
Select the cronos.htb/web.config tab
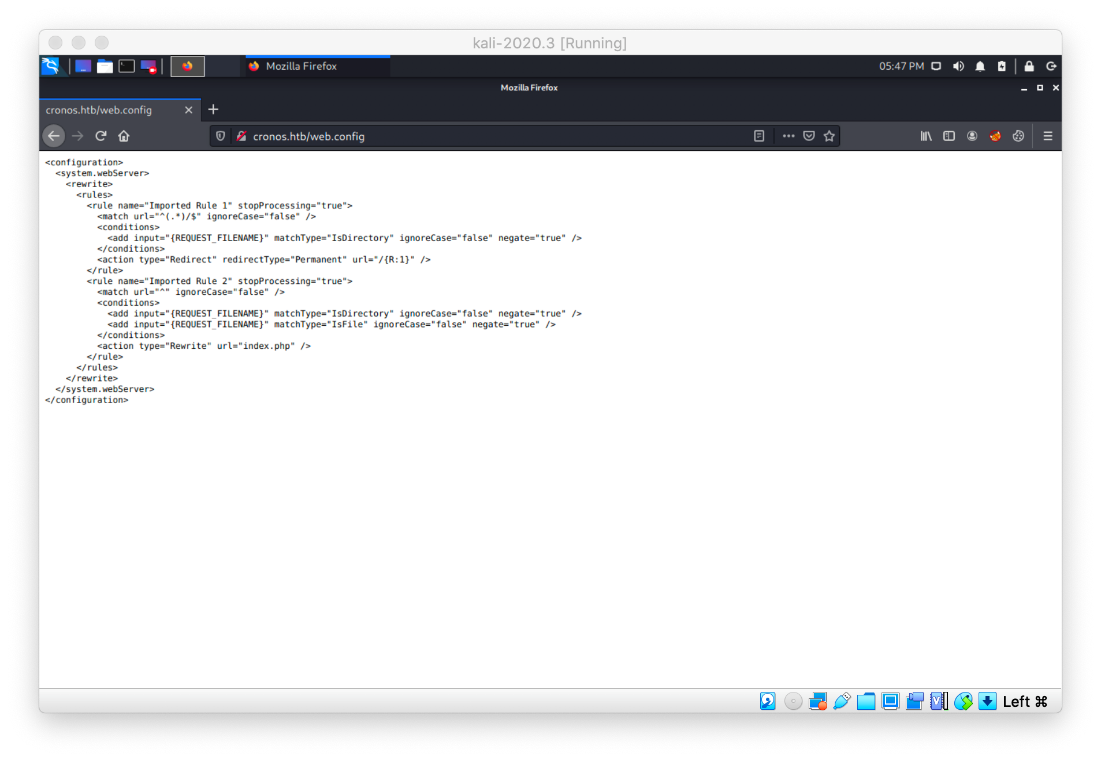[110, 110]
